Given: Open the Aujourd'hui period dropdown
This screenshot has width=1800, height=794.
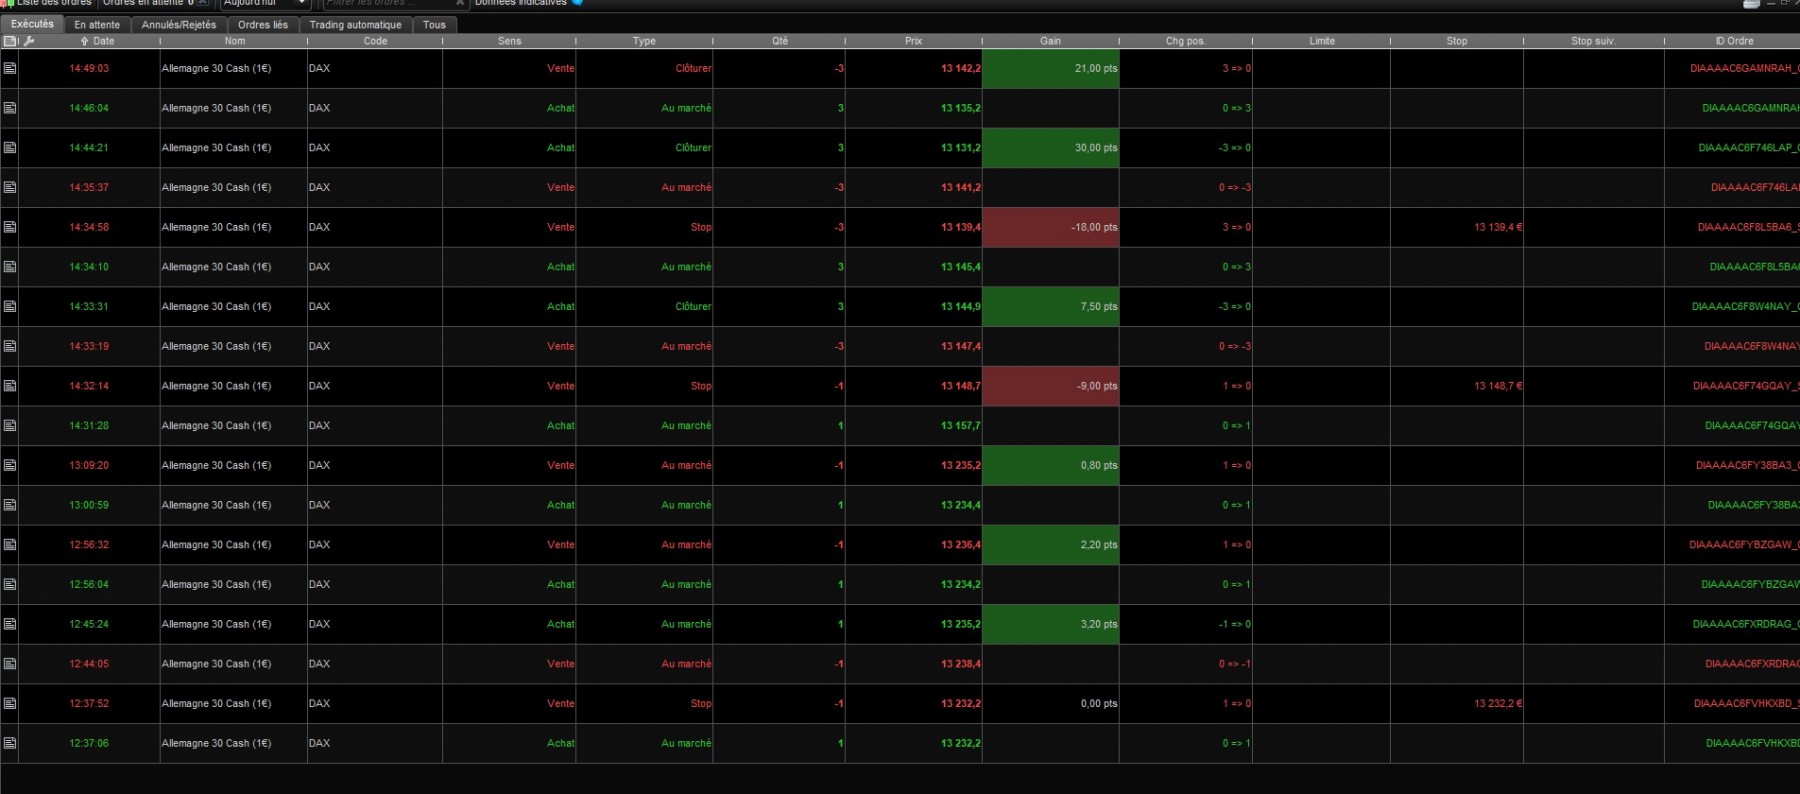Looking at the screenshot, I should pos(265,4).
